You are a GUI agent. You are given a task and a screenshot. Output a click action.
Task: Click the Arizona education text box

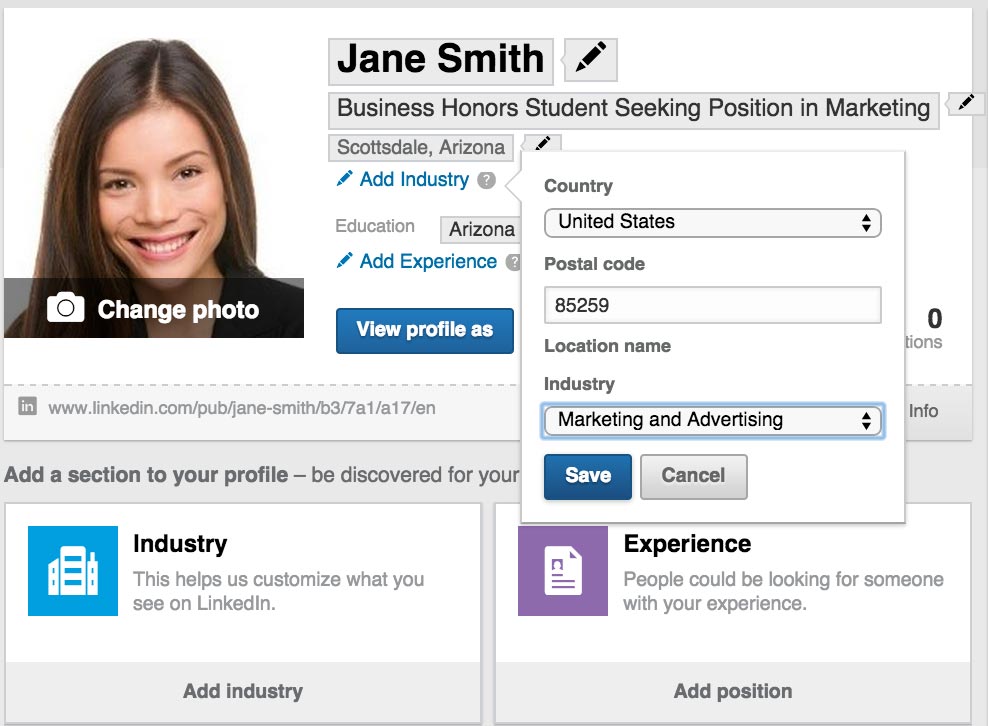click(x=481, y=228)
